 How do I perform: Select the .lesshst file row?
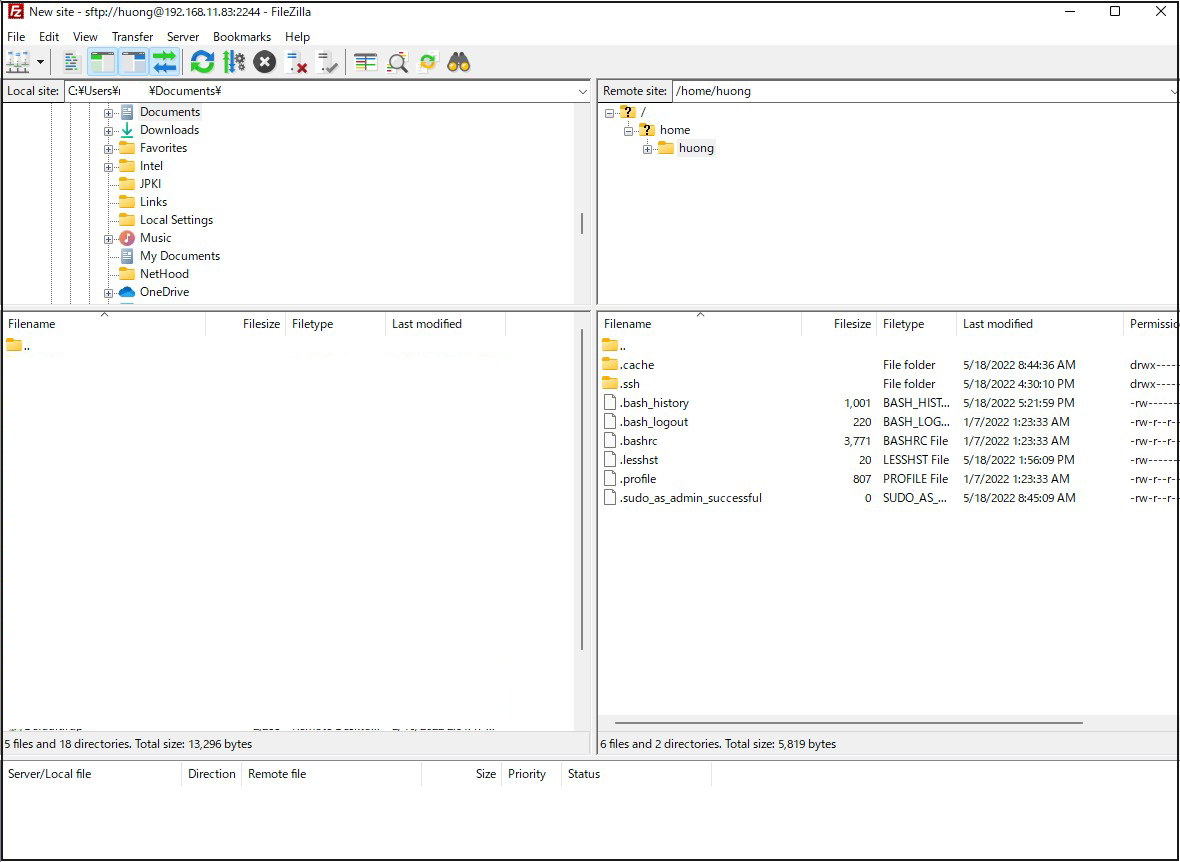click(888, 460)
